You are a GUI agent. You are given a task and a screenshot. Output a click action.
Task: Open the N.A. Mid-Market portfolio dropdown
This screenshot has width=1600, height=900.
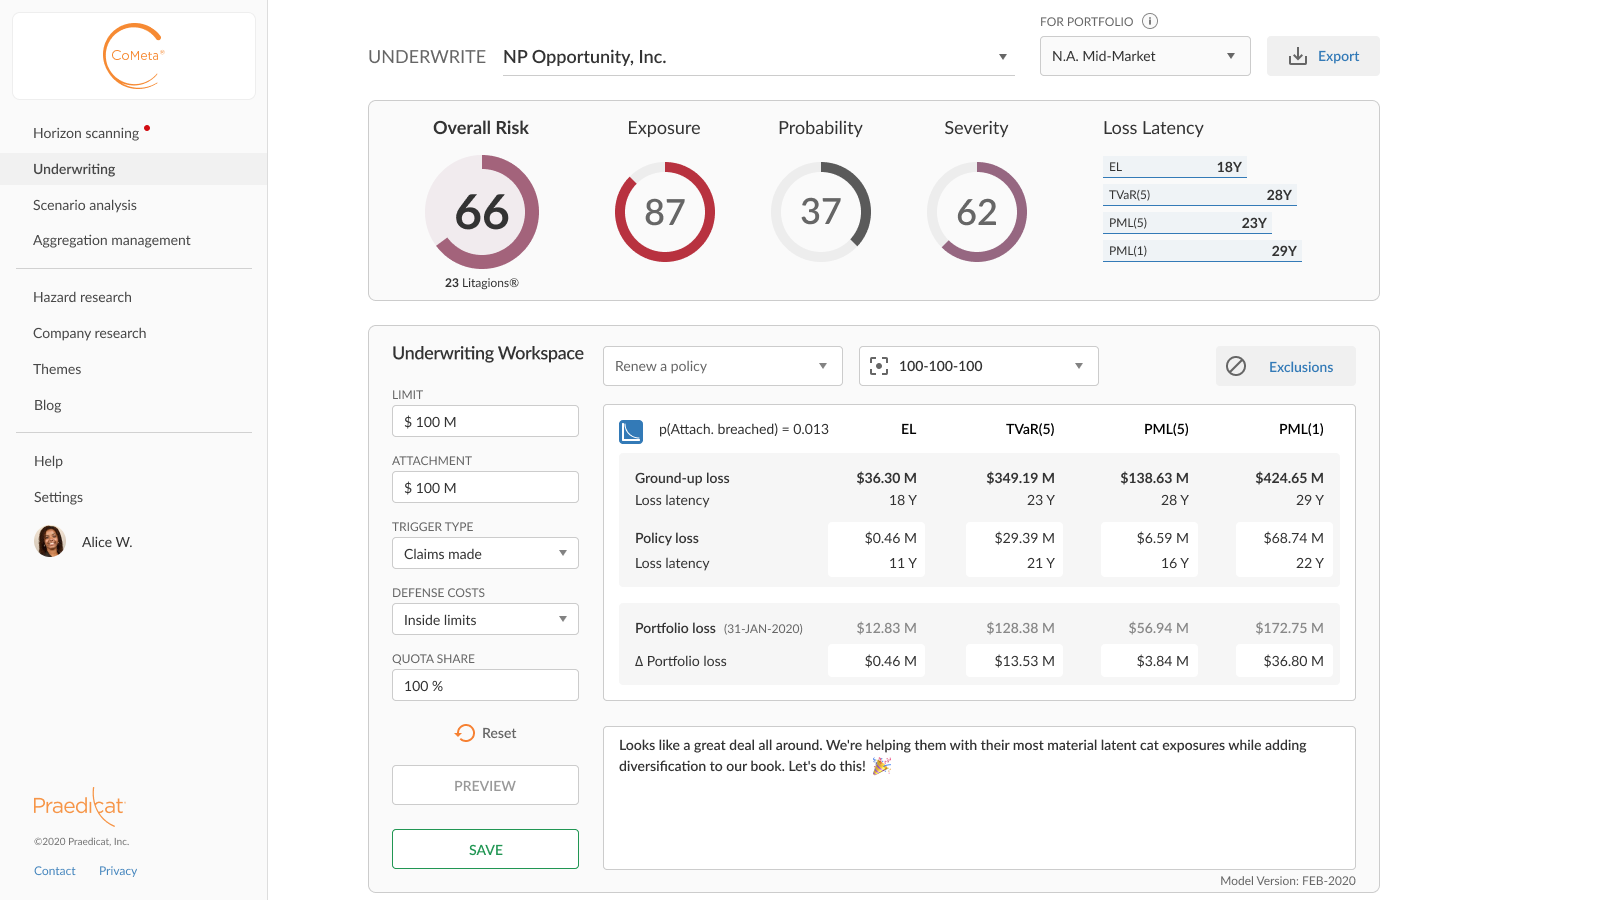click(x=1145, y=56)
